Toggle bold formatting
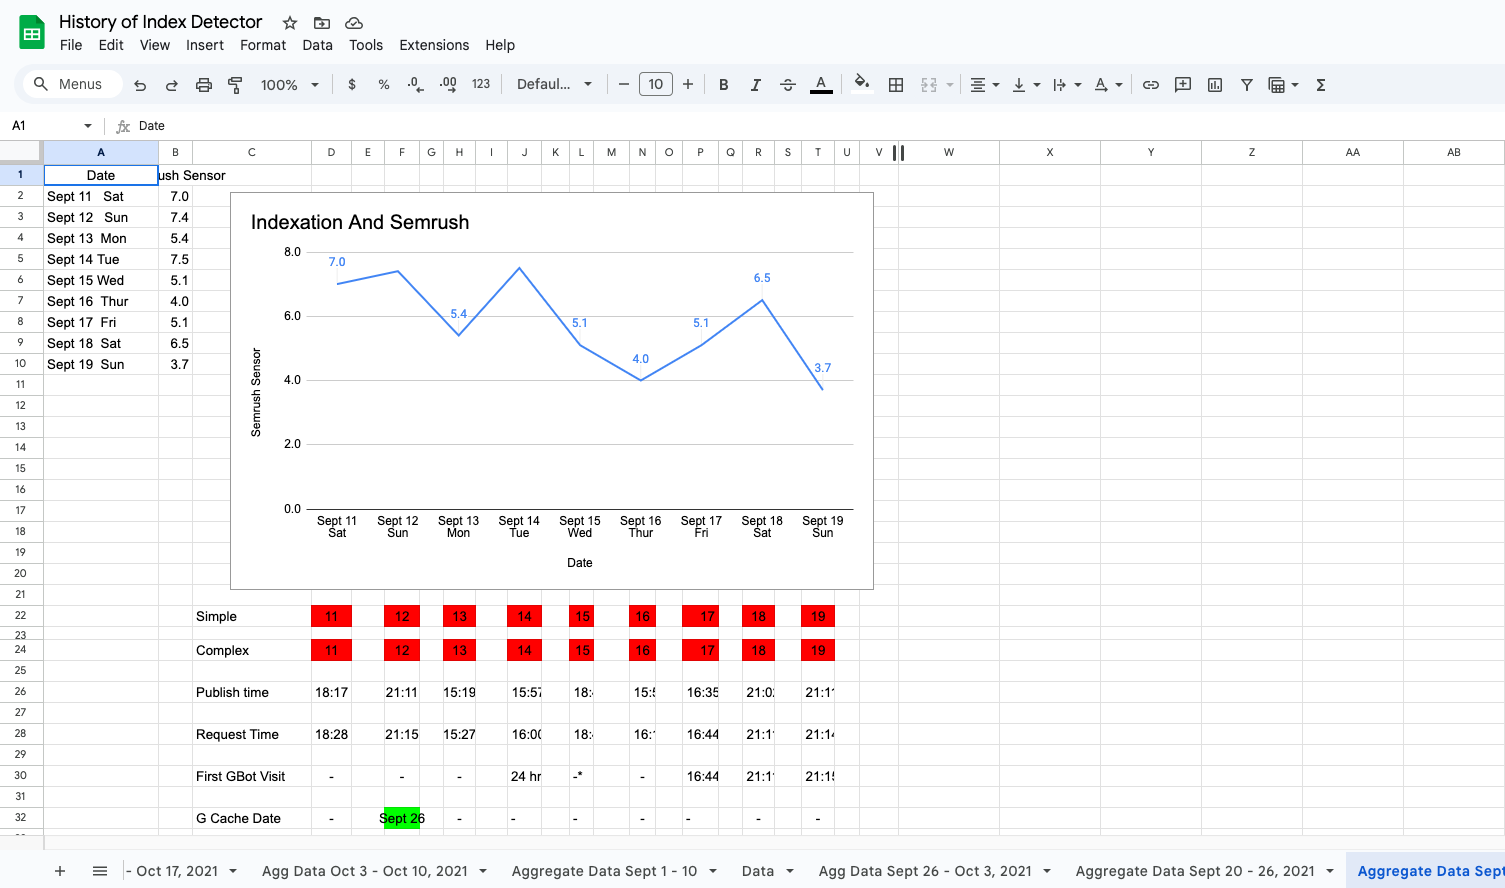Viewport: 1505px width, 888px height. (x=724, y=85)
